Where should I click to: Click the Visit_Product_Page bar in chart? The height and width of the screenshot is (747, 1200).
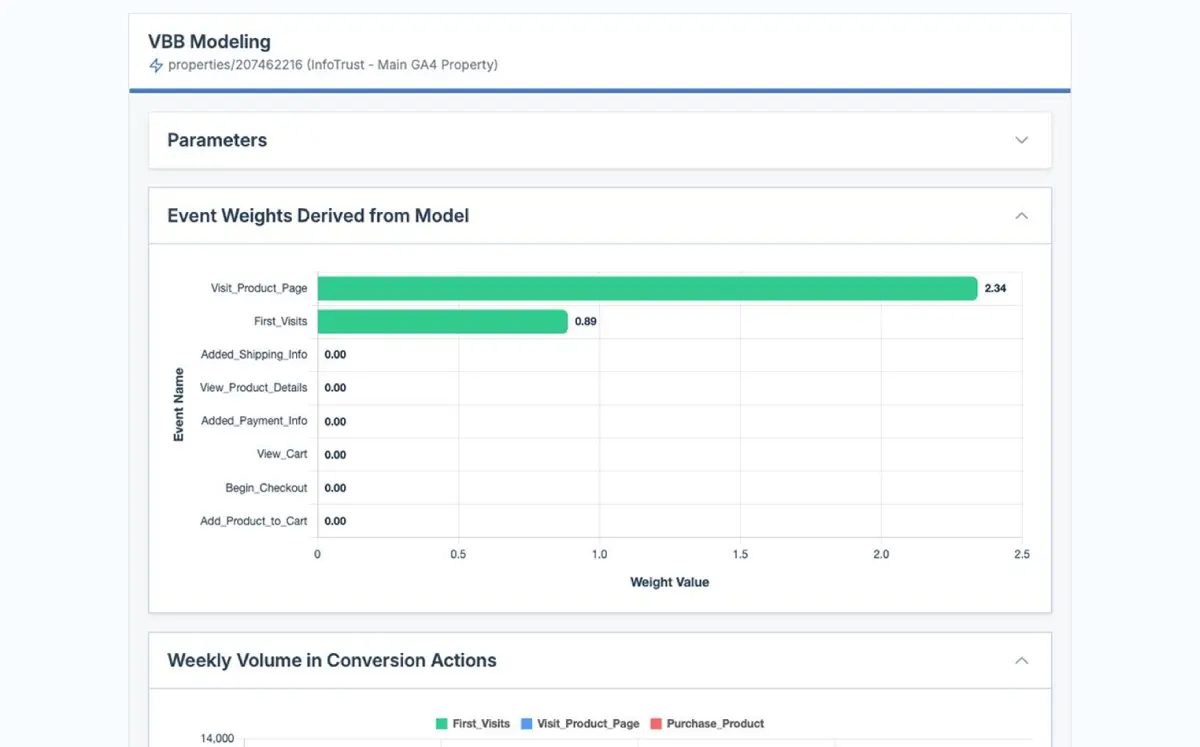click(x=646, y=288)
